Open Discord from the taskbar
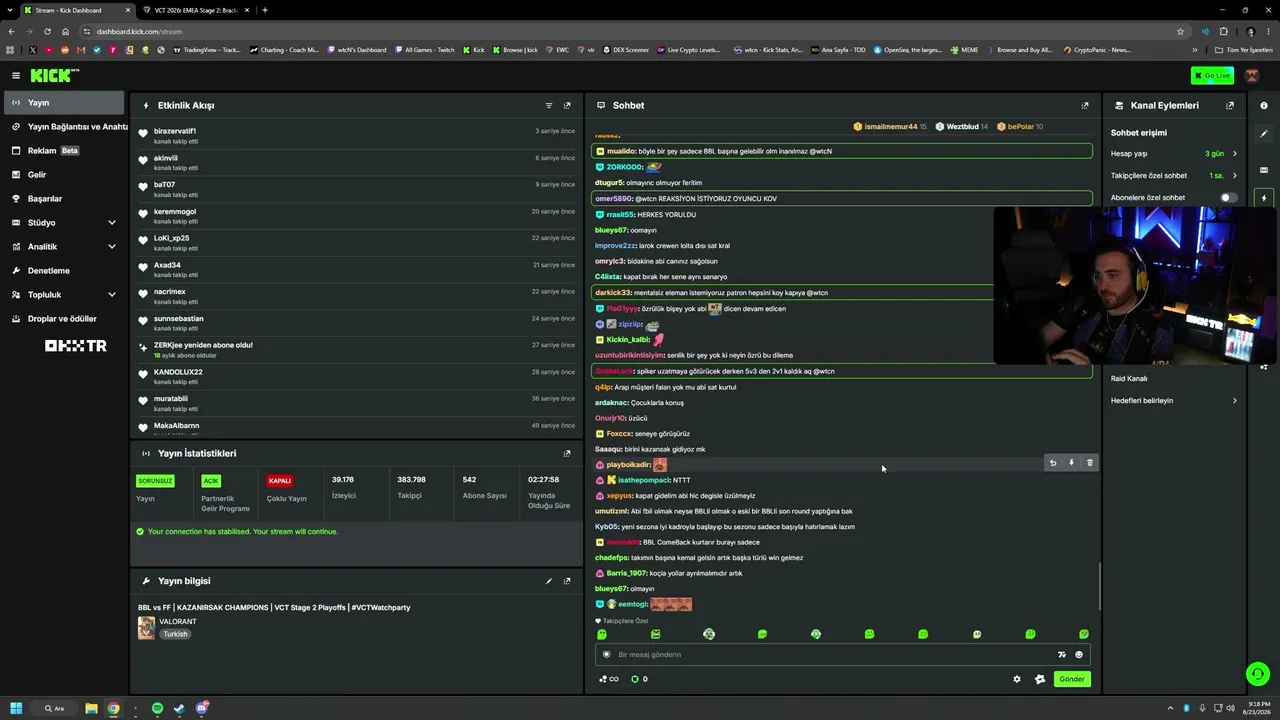The height and width of the screenshot is (720, 1280). click(x=202, y=708)
